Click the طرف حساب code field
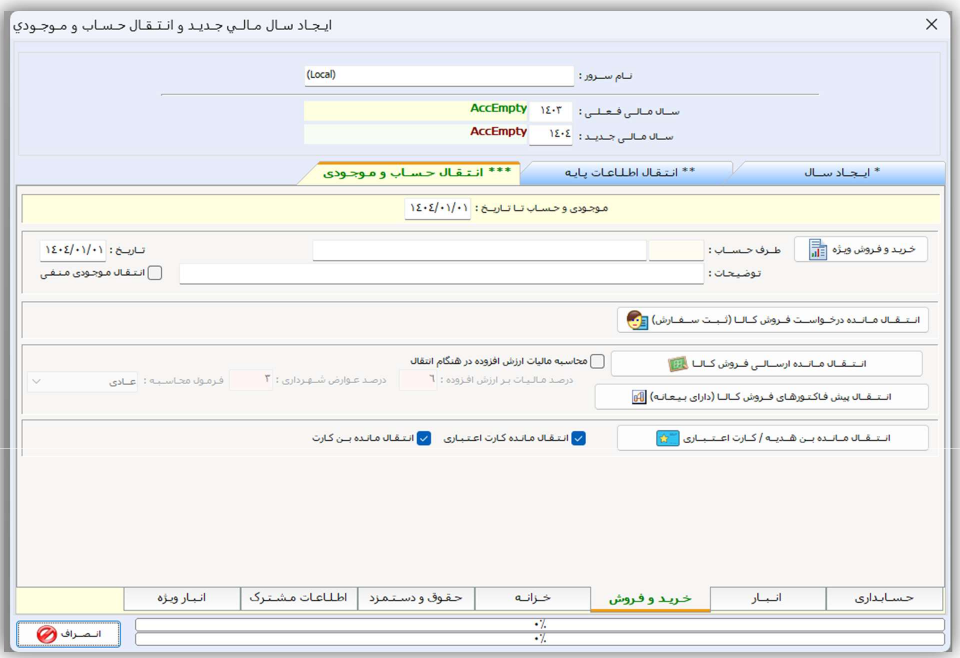The image size is (960, 658). pos(676,250)
